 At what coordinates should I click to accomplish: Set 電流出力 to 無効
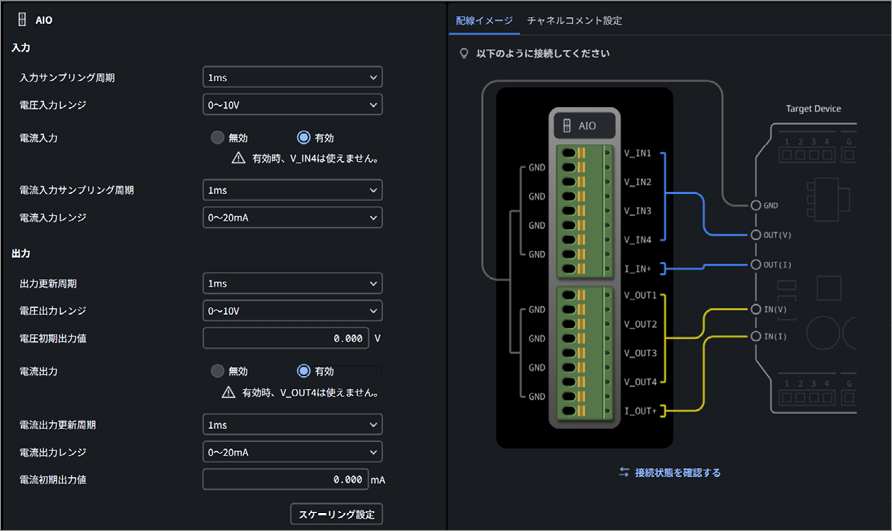[217, 371]
